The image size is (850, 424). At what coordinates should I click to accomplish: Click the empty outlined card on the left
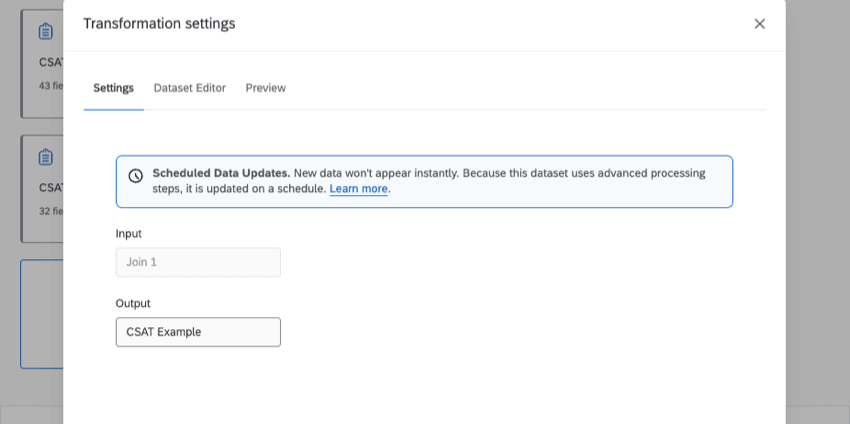click(41, 314)
